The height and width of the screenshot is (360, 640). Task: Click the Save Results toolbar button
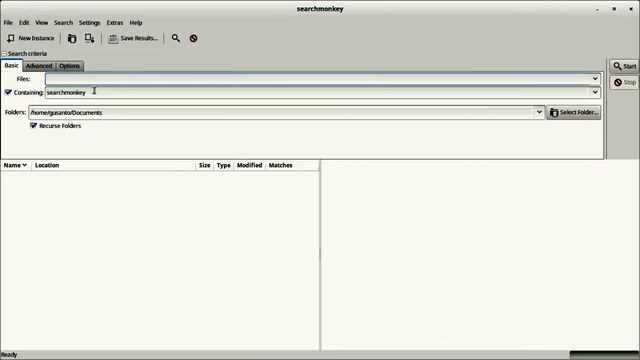click(x=133, y=38)
